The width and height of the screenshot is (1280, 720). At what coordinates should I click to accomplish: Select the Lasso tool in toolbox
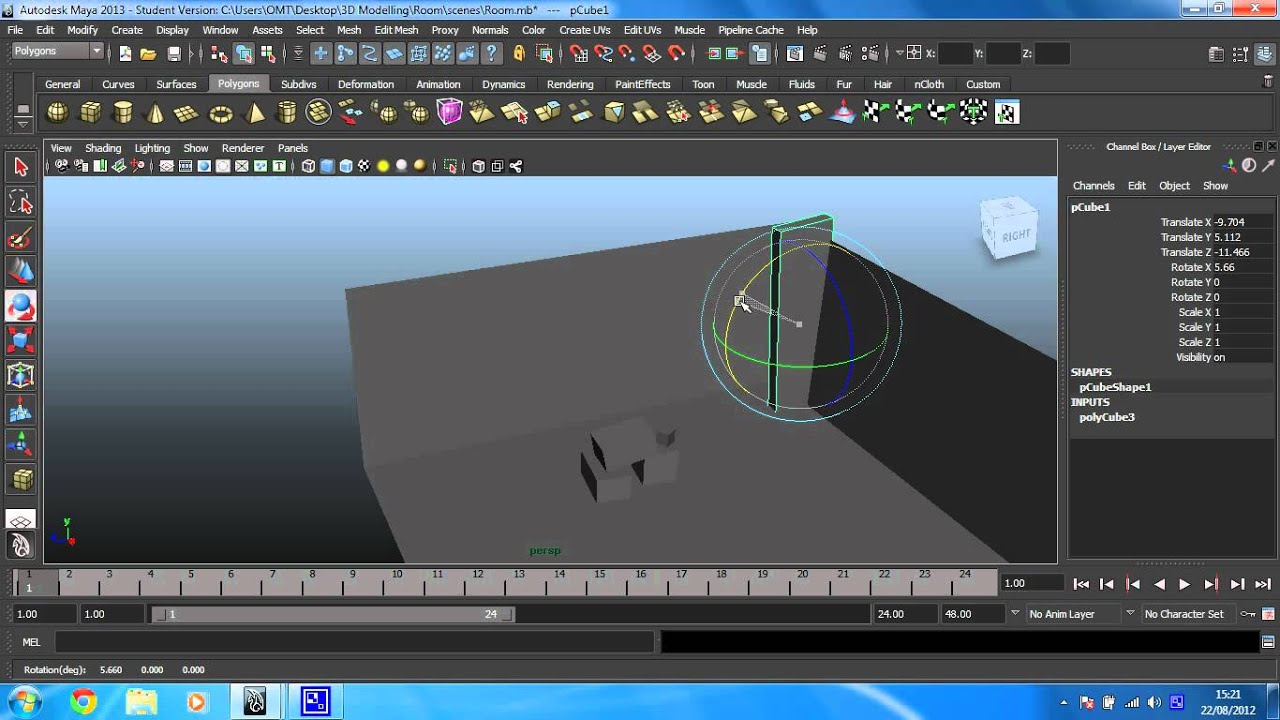[x=21, y=203]
